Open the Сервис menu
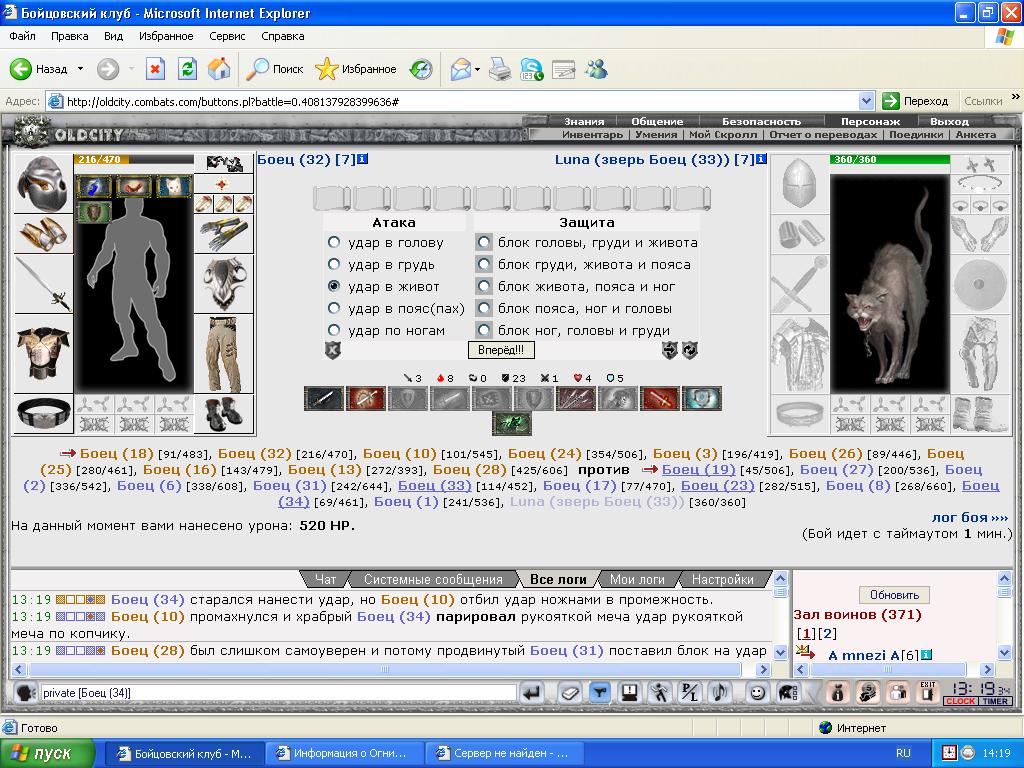The height and width of the screenshot is (768, 1024). 227,36
